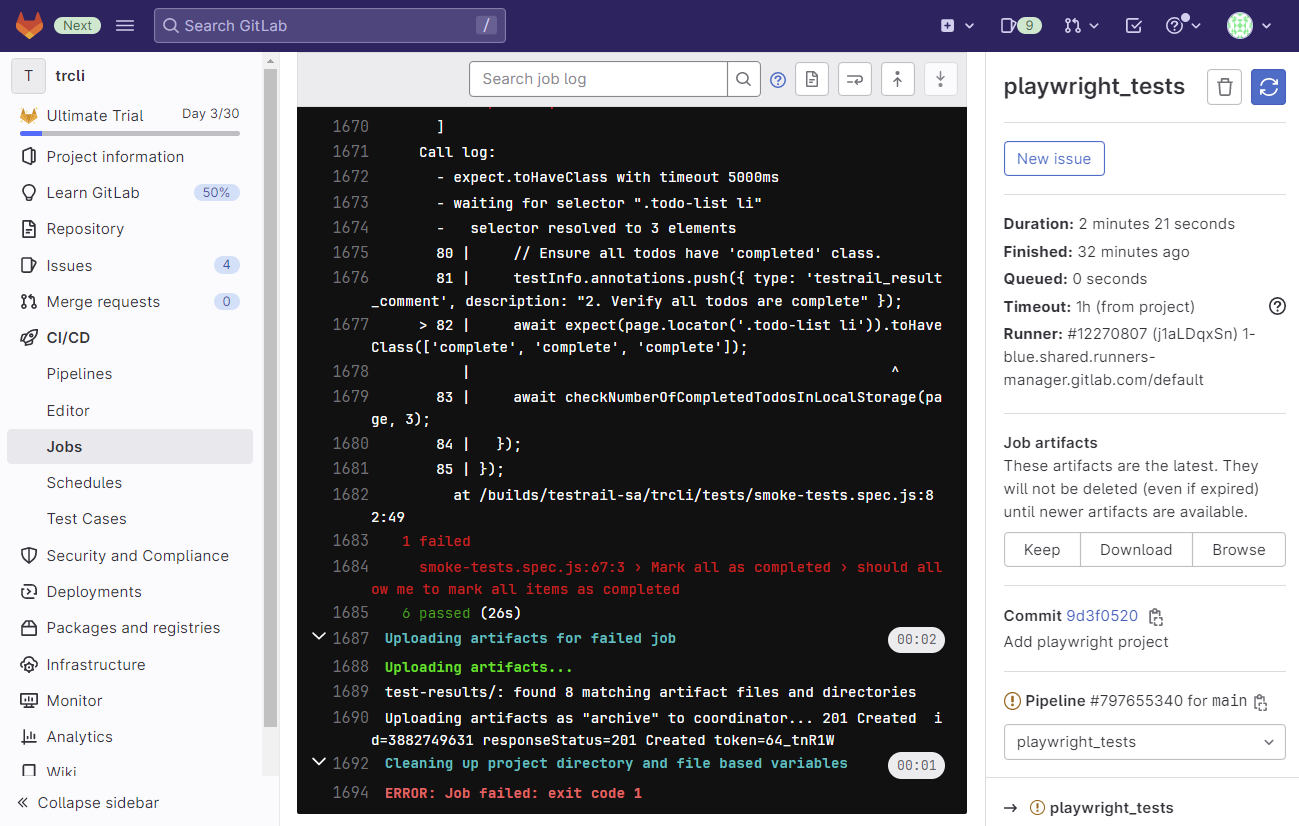Download the job artifacts

tap(1135, 550)
